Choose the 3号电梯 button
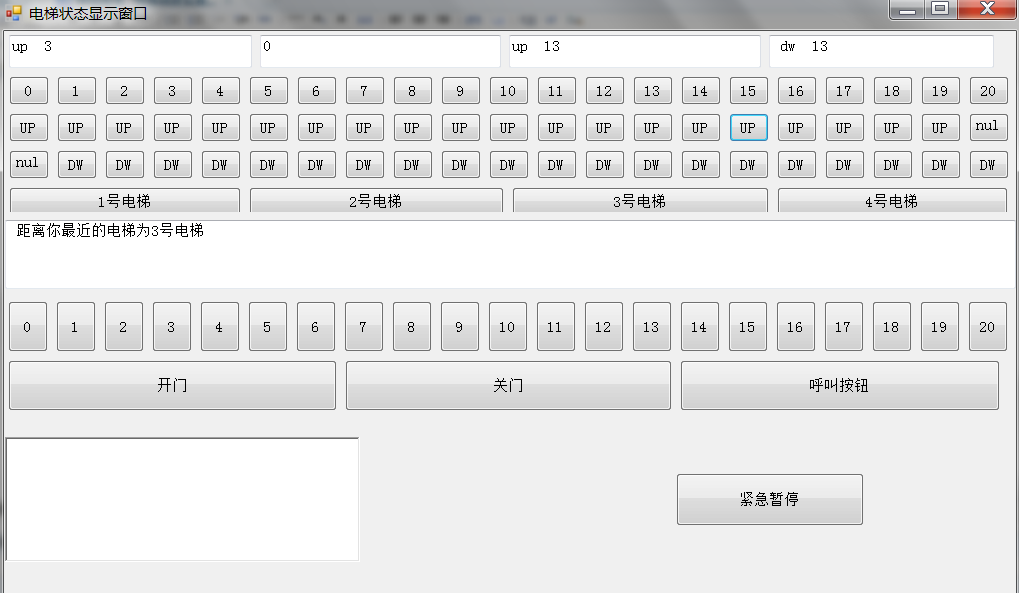This screenshot has width=1019, height=593. 640,201
